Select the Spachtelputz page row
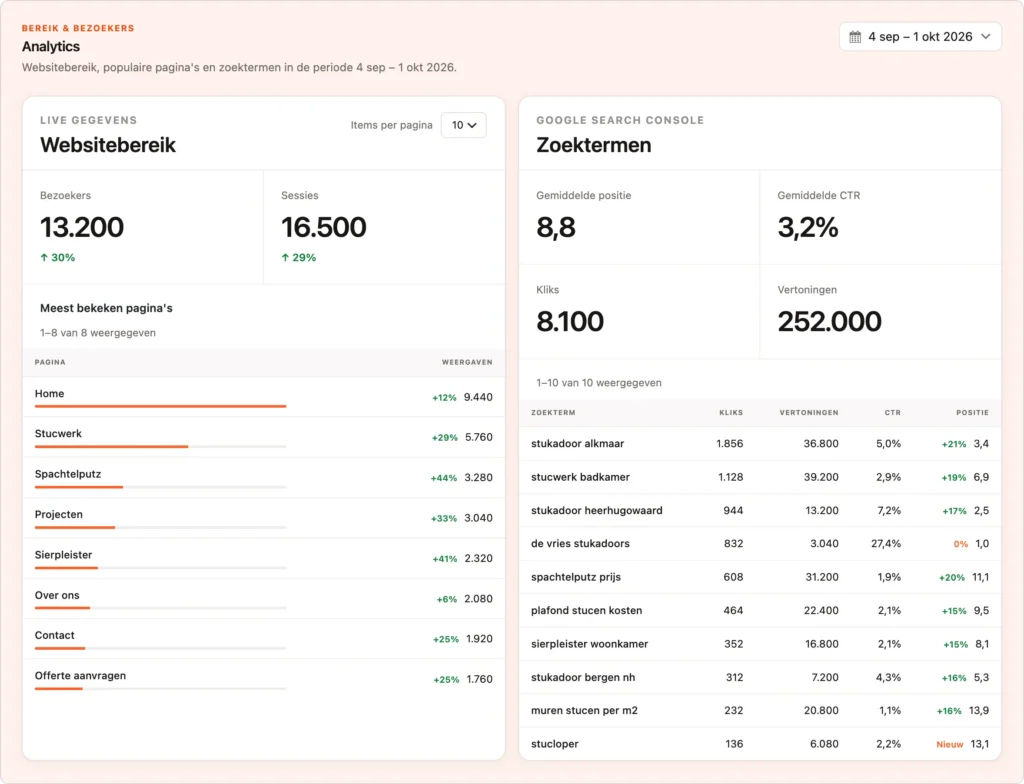 point(264,478)
